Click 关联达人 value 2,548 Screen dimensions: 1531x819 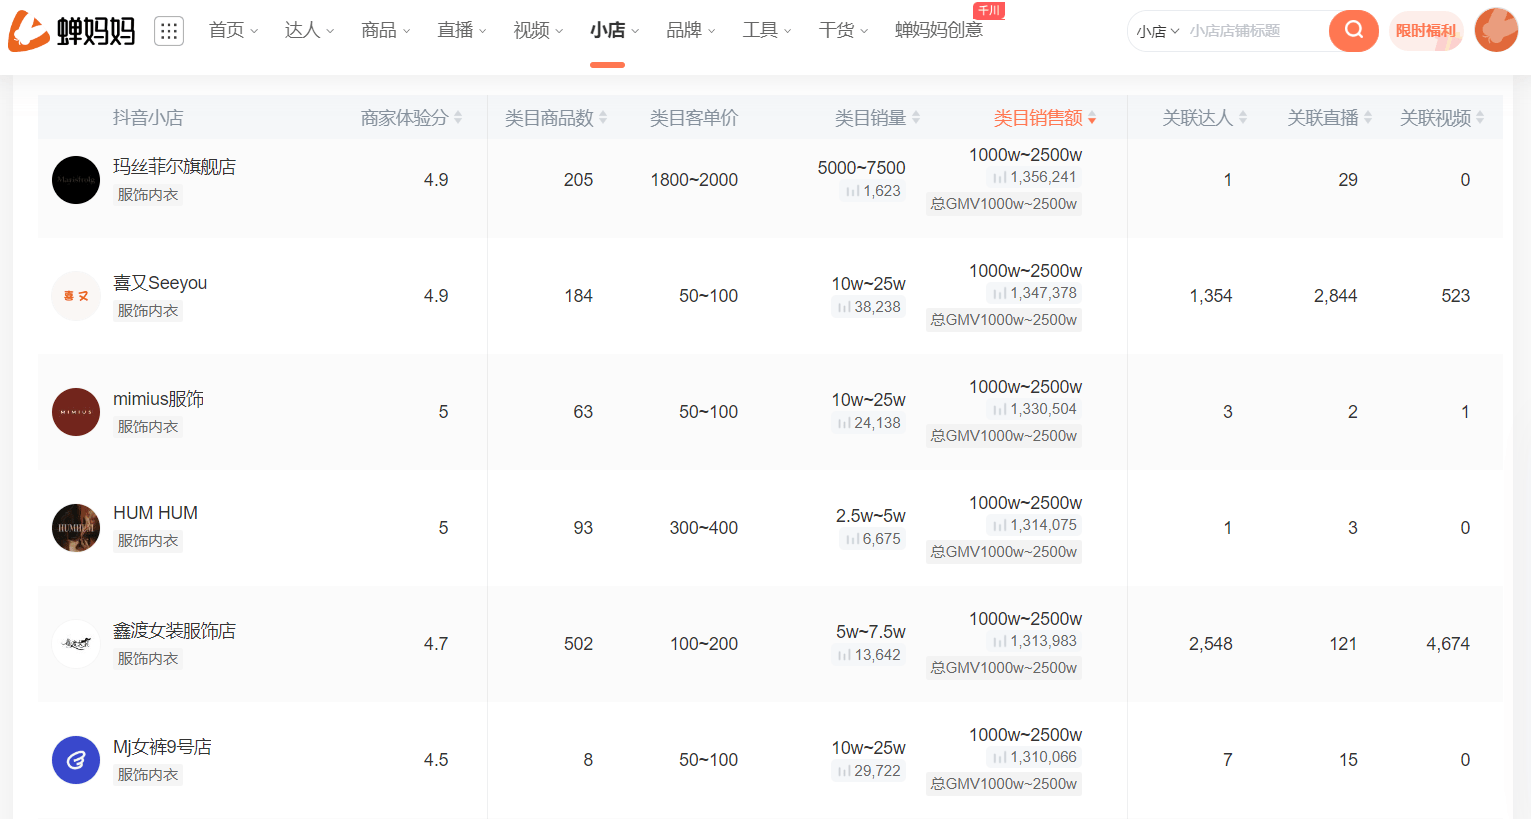tap(1210, 644)
